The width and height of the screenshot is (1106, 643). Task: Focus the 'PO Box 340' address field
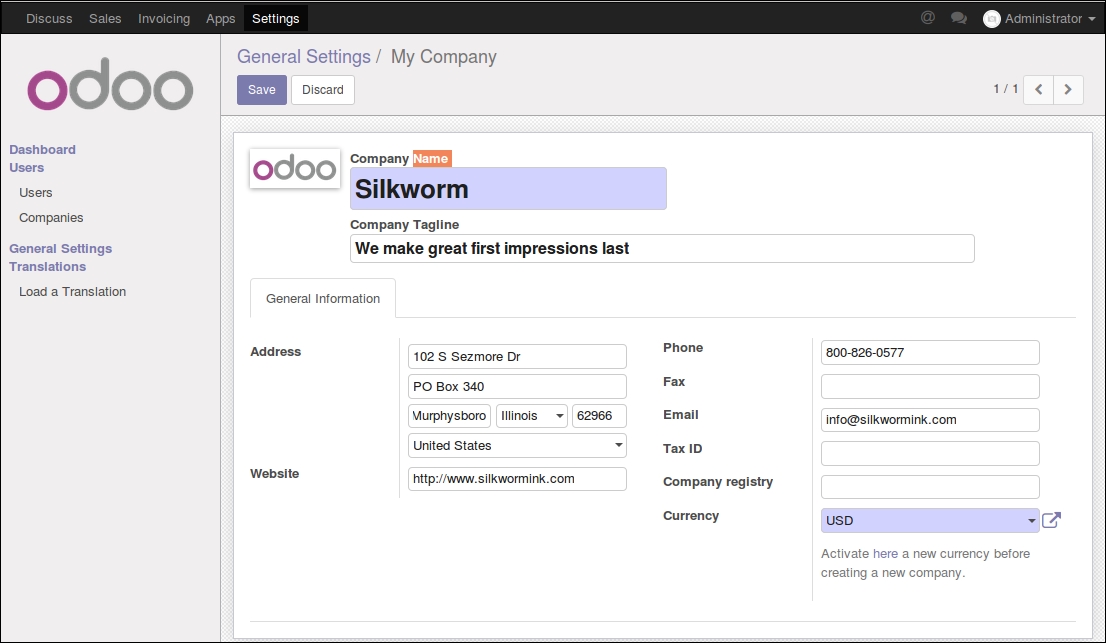[x=517, y=386]
